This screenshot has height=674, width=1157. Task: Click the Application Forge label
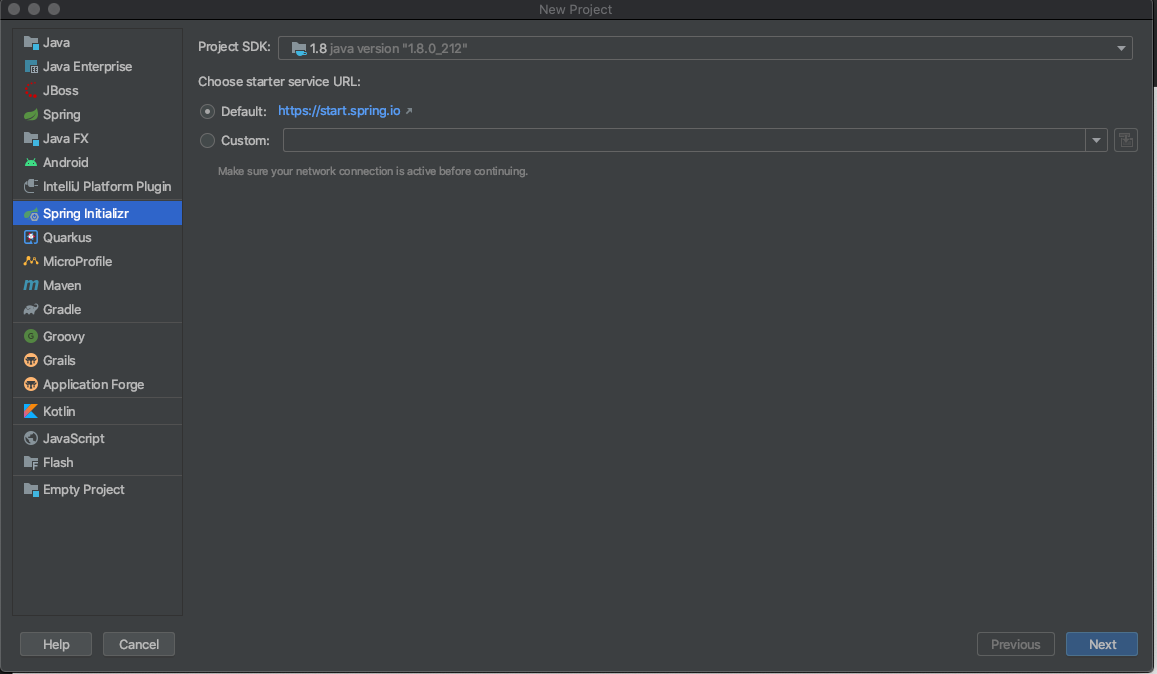pos(93,385)
